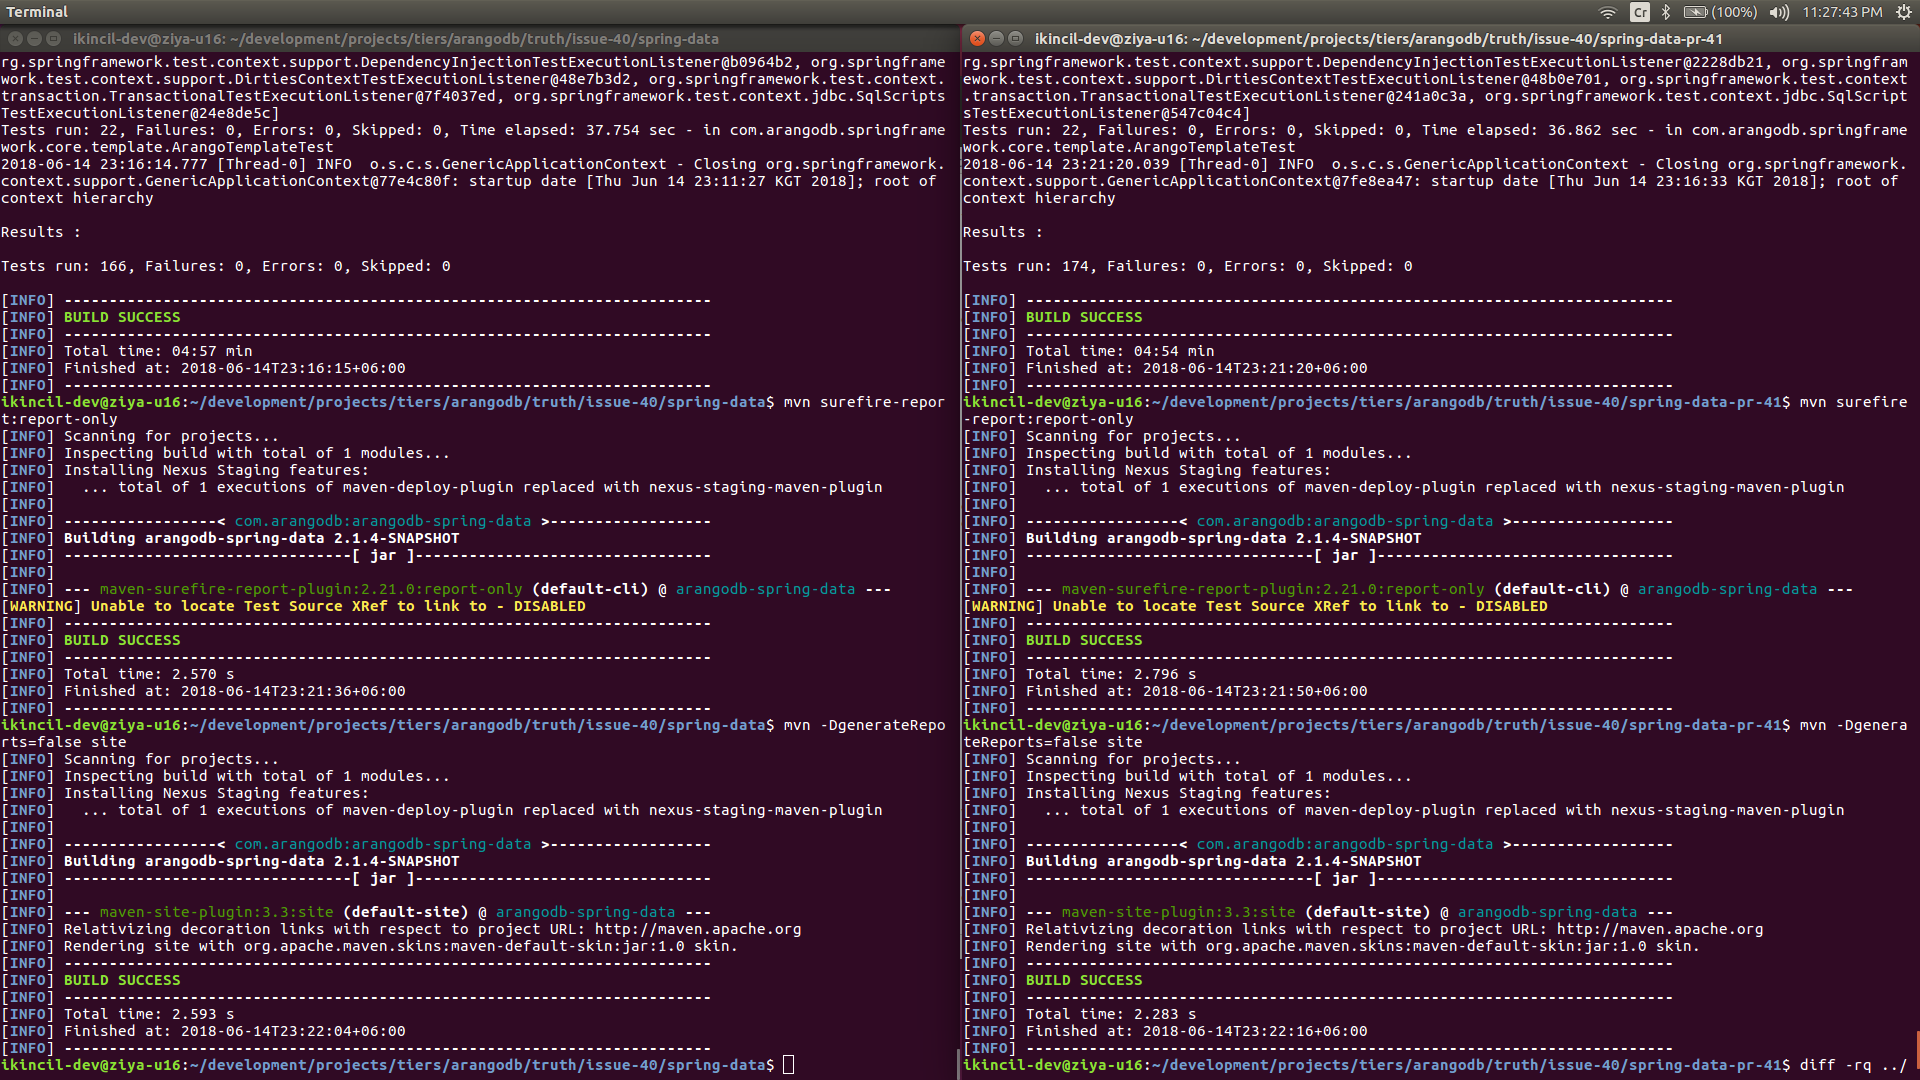Click 'Finished at: 2018-06-14T23:21:20+06:00' line

(x=1197, y=368)
